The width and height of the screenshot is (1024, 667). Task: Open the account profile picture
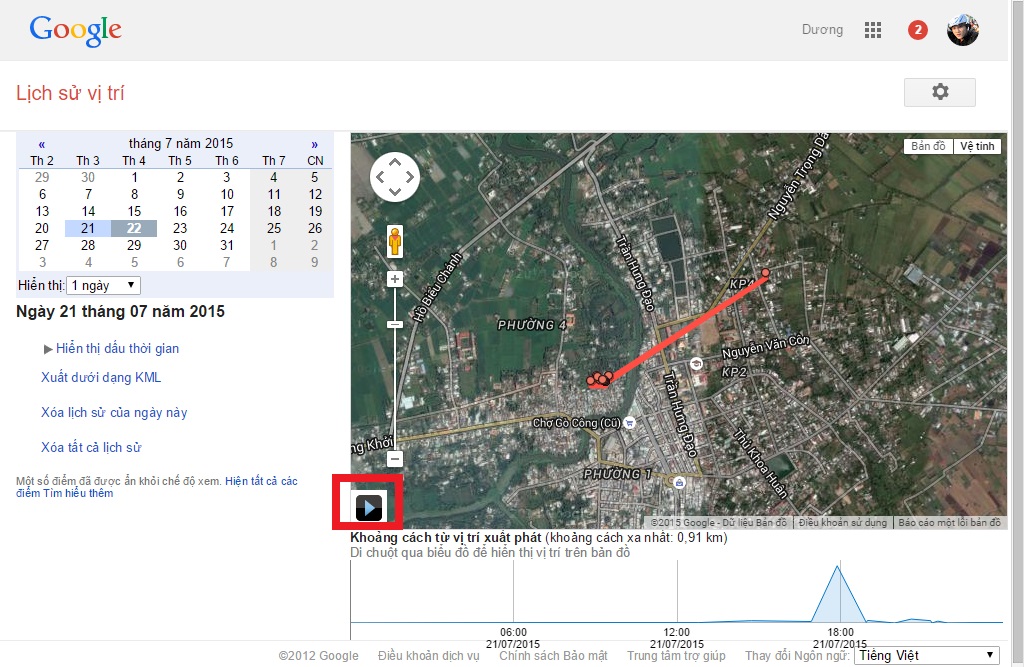pyautogui.click(x=963, y=30)
